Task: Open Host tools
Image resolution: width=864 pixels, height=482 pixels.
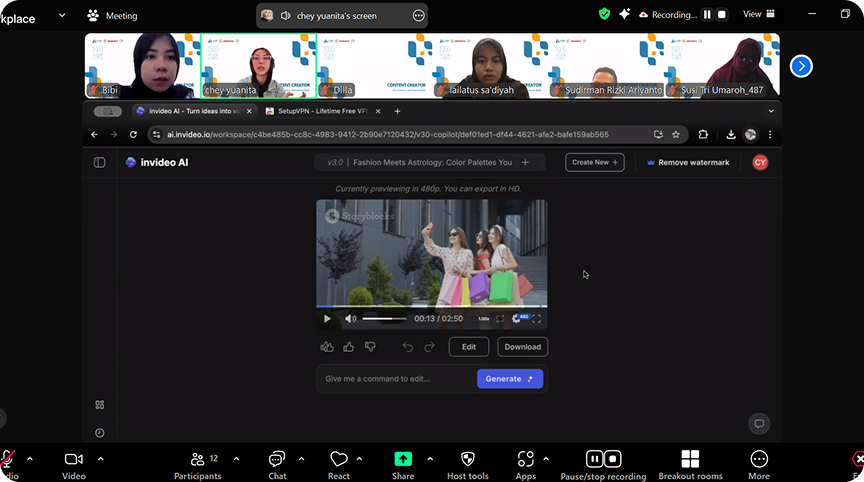Action: 468,465
